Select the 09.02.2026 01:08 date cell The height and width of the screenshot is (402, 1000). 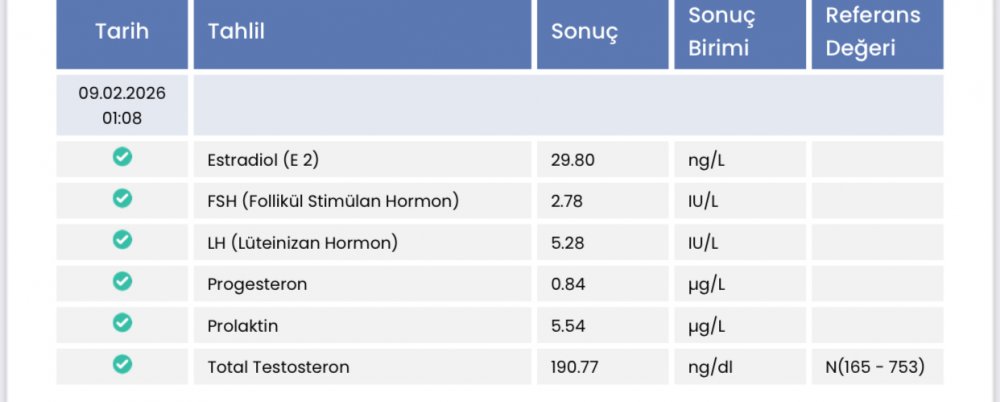(x=122, y=105)
